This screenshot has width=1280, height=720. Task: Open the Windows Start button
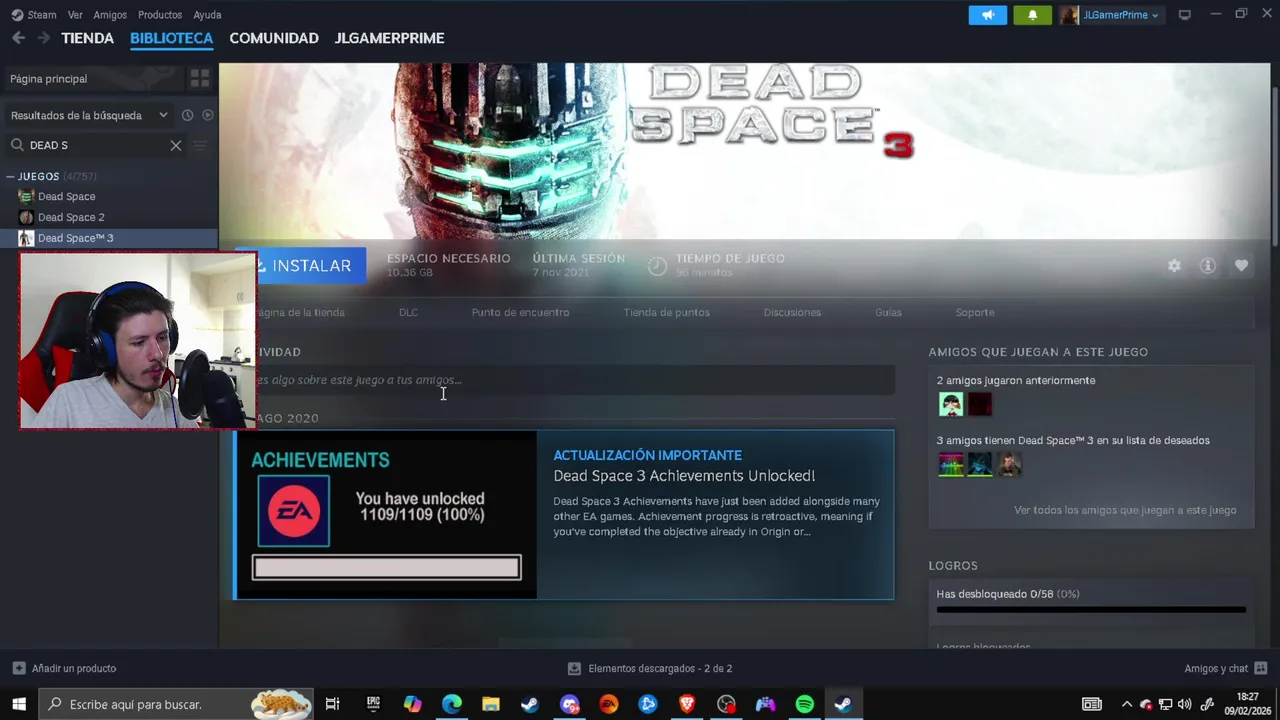(x=19, y=704)
